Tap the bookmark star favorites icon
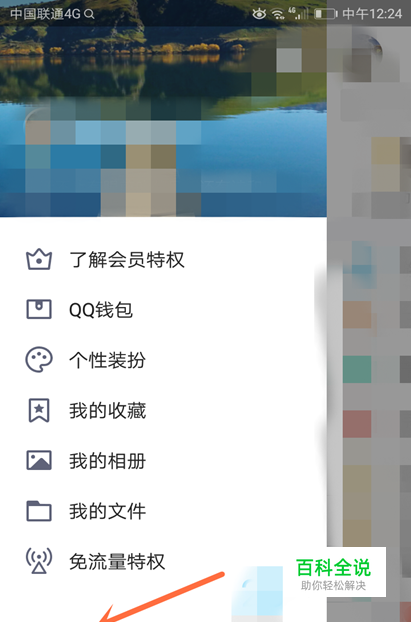411x622 pixels. 39,410
